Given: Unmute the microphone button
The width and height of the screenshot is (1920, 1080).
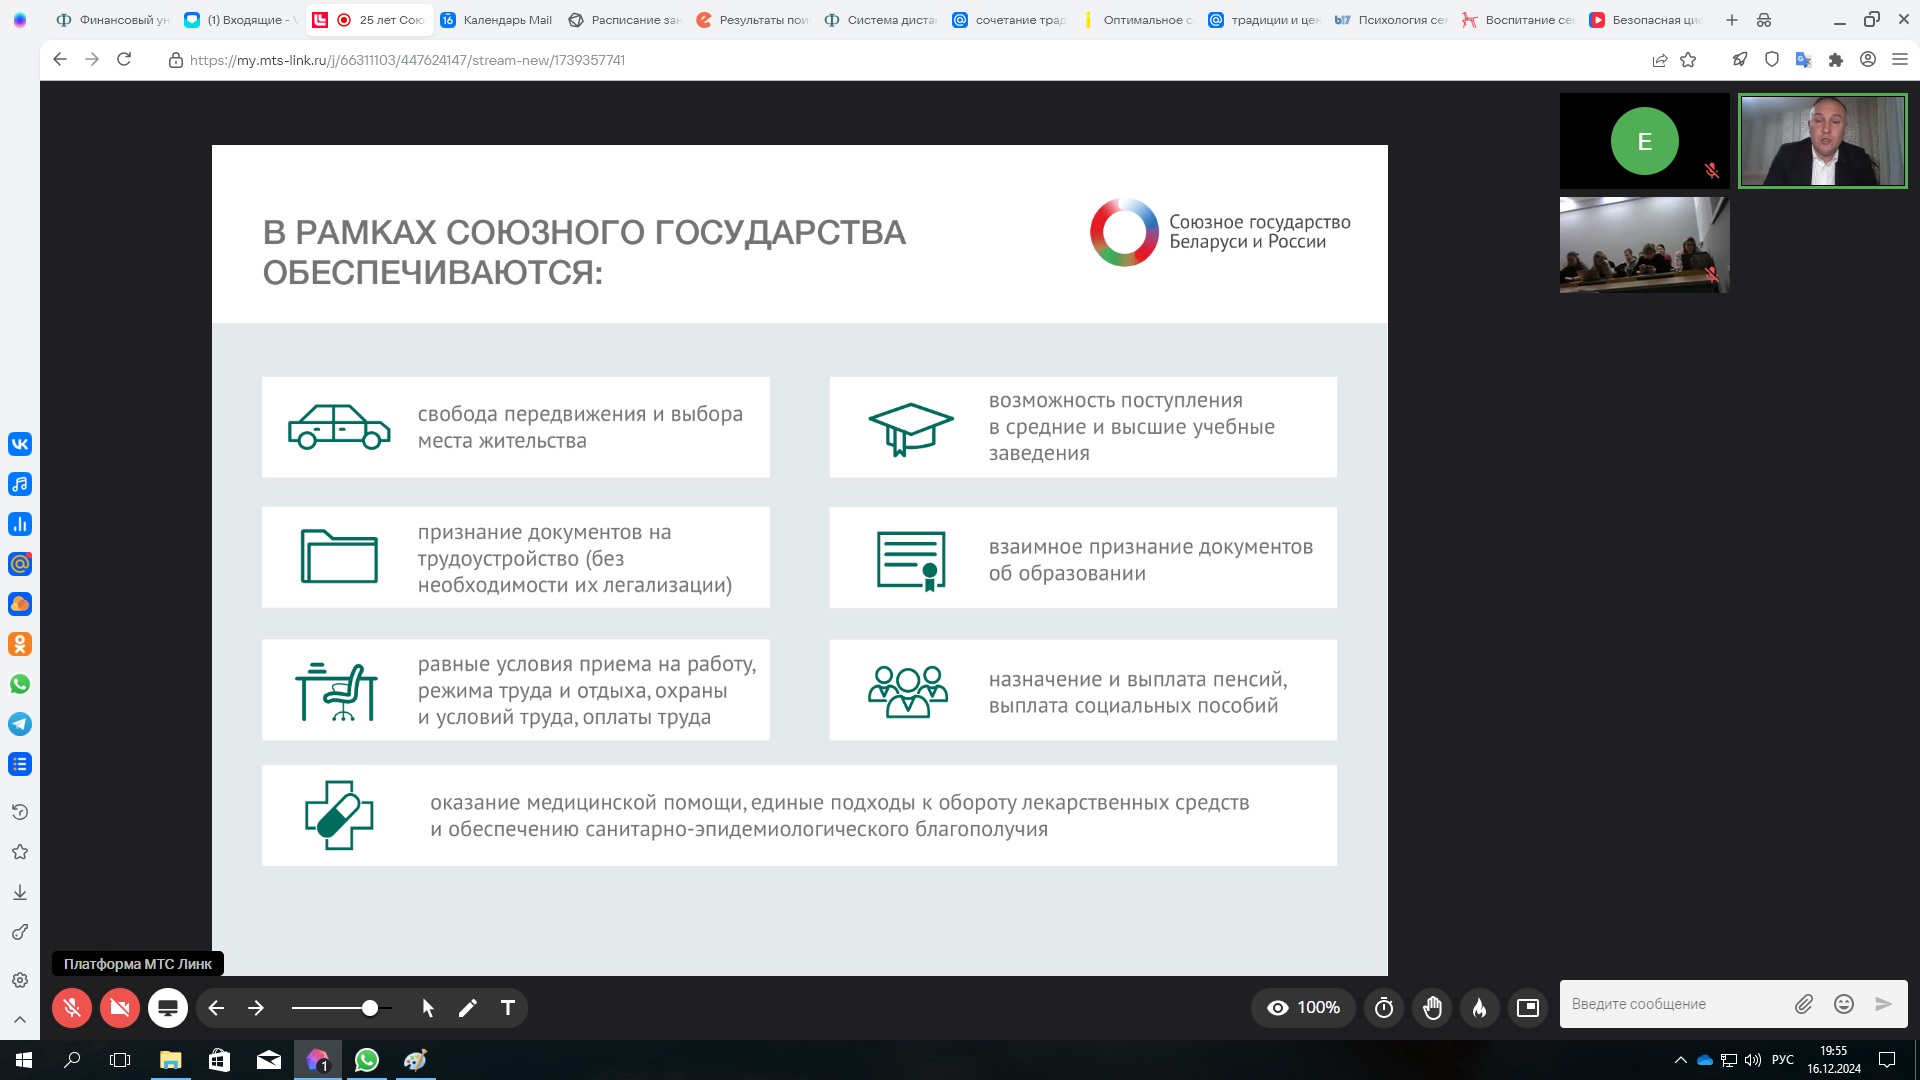Looking at the screenshot, I should tap(72, 1008).
